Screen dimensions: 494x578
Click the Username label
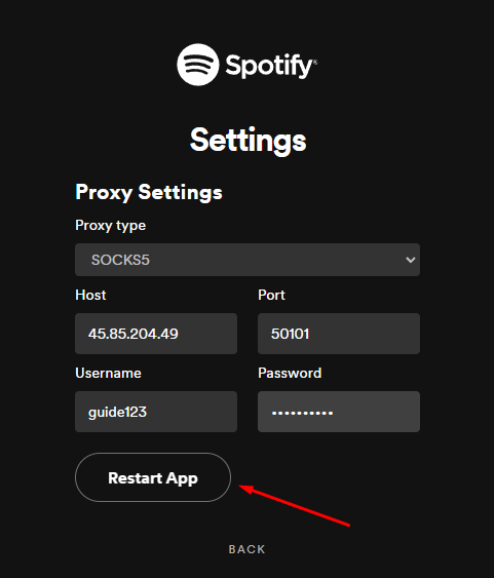[x=108, y=373]
